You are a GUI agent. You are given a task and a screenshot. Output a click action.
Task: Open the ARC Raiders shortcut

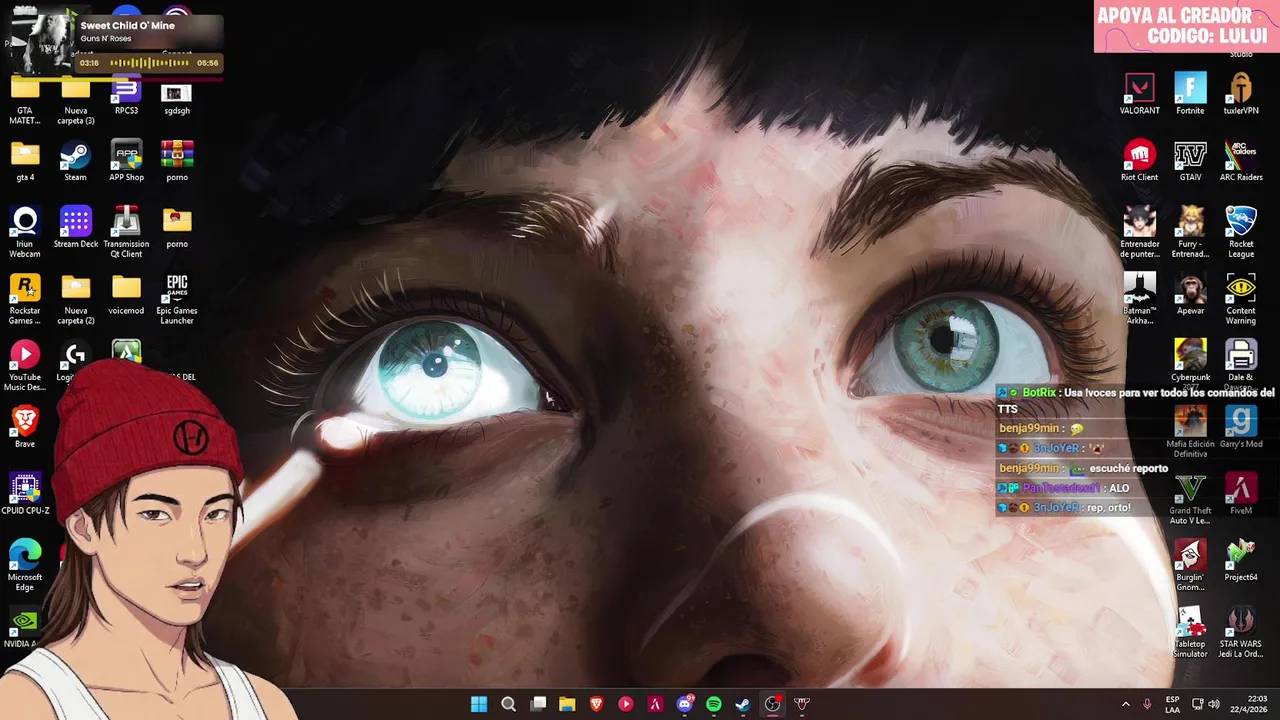tap(1241, 161)
